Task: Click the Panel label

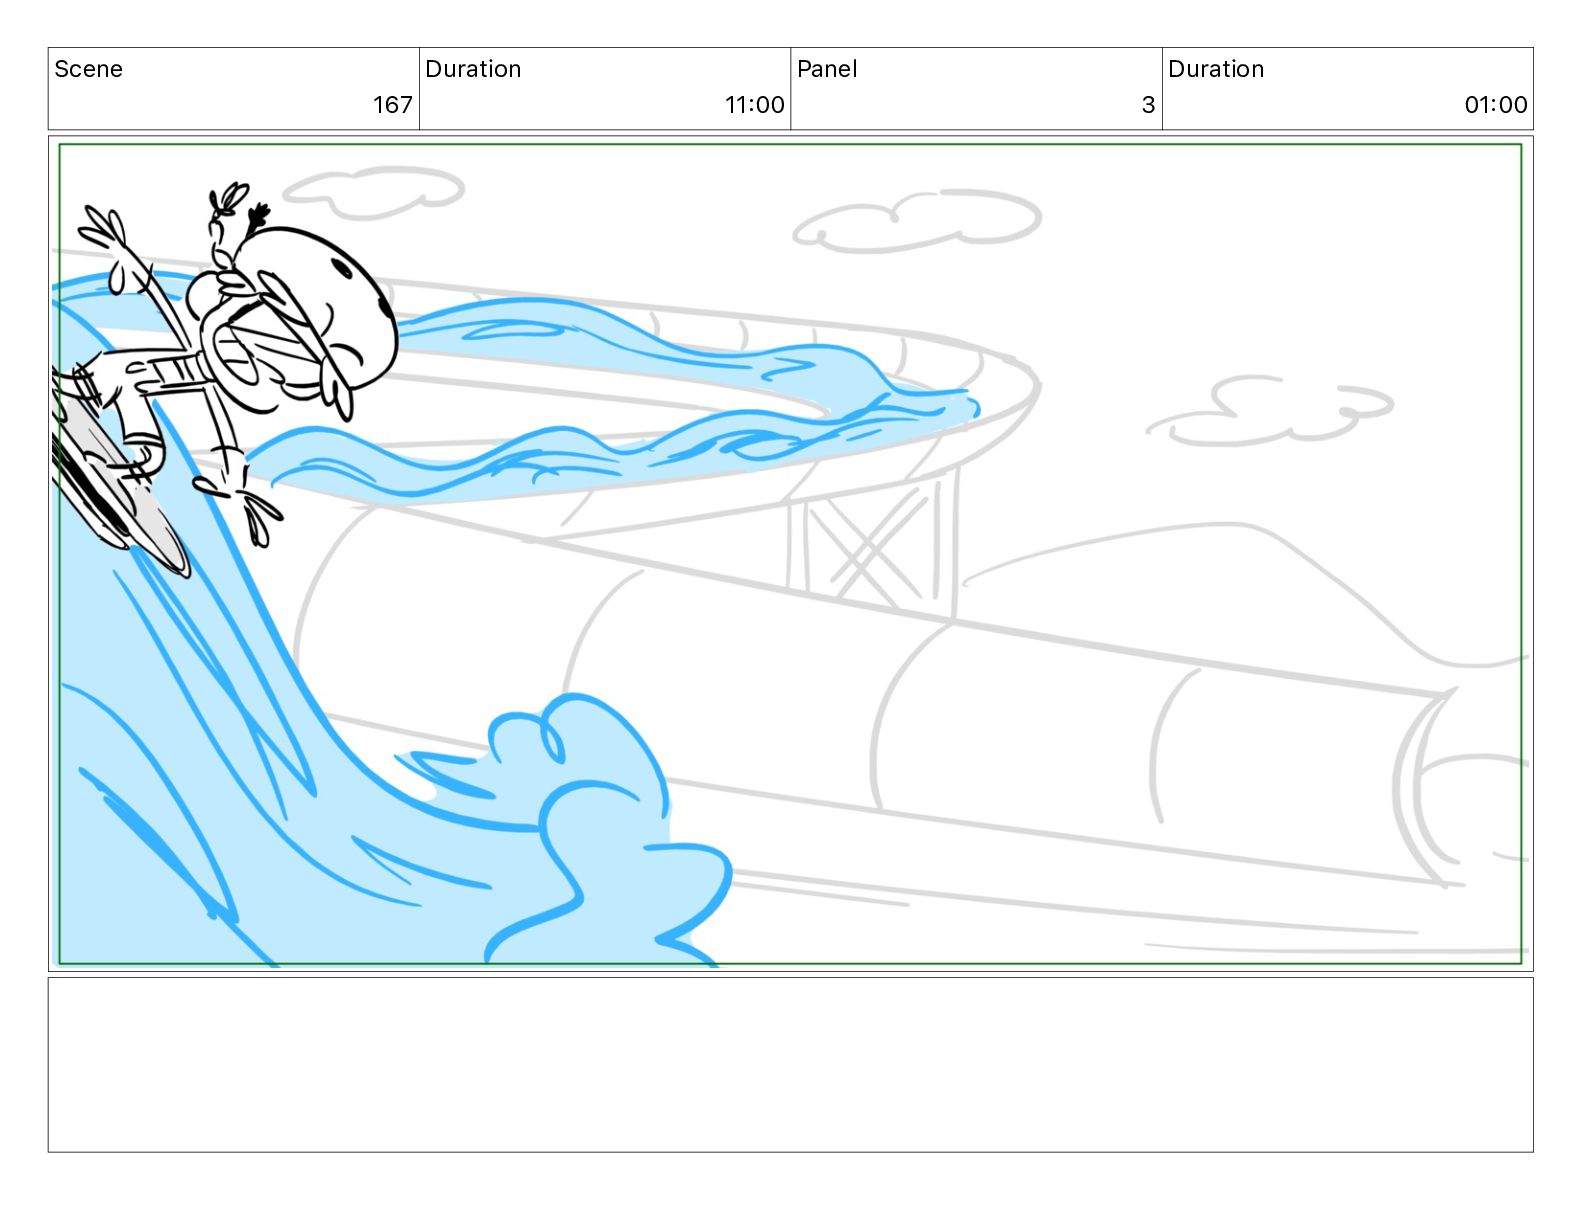Action: (x=827, y=69)
